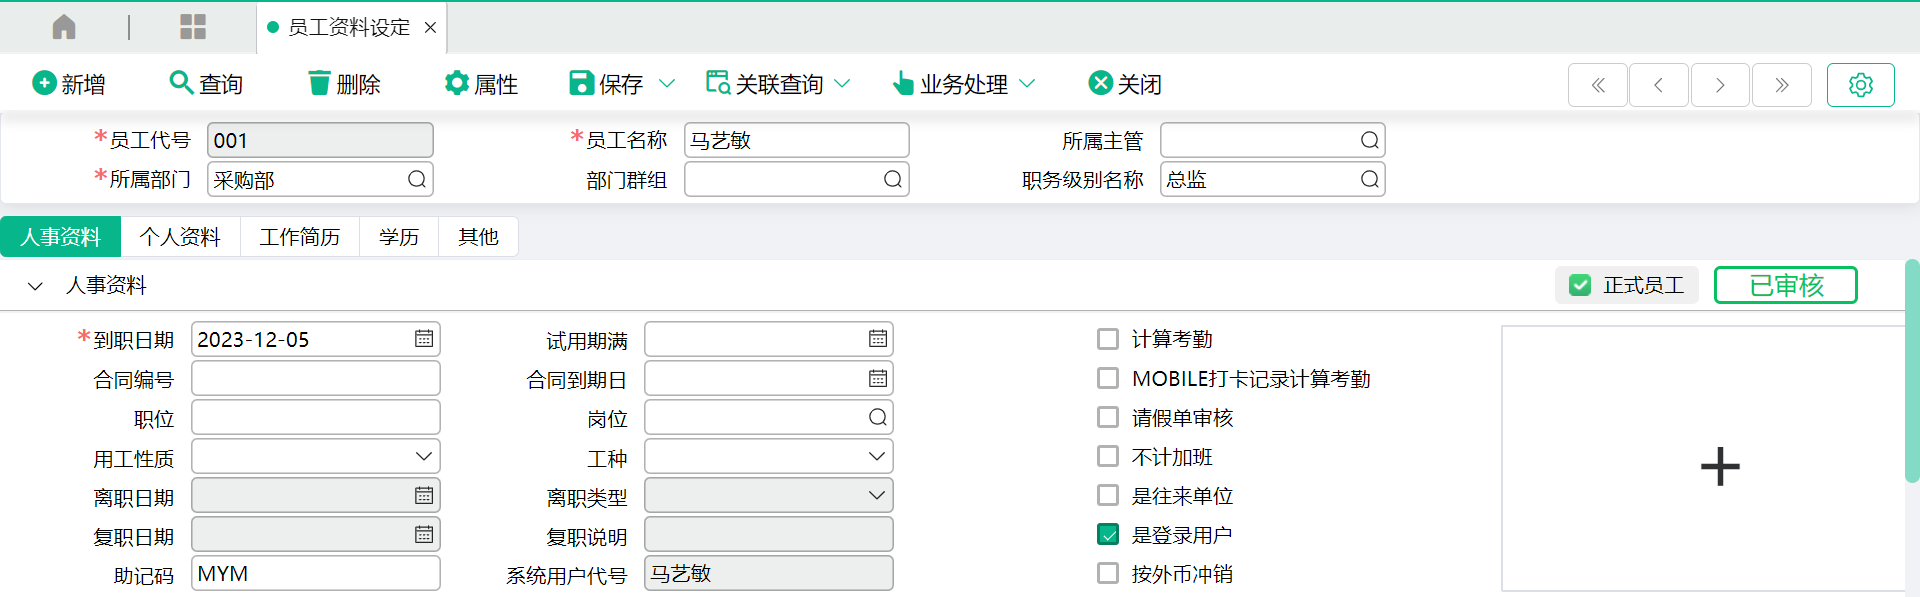Click the 关闭 close button in toolbar
Image resolution: width=1920 pixels, height=597 pixels.
coord(1125,84)
